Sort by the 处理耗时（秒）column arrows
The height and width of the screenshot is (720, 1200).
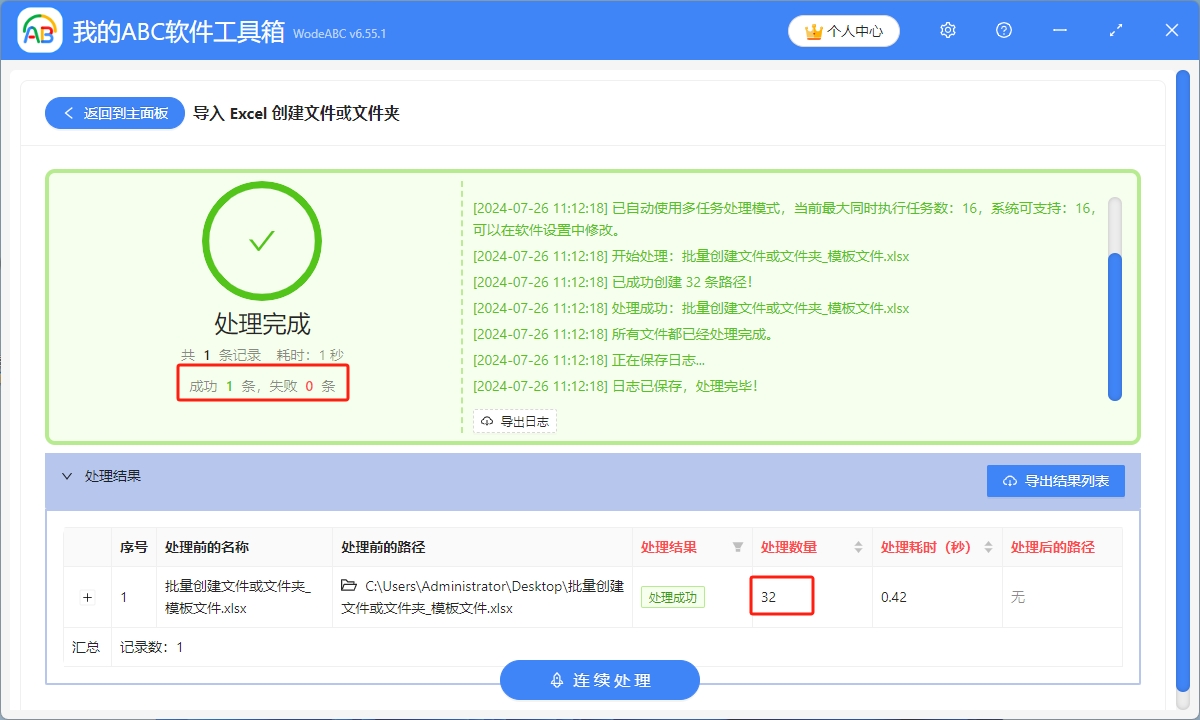click(988, 547)
